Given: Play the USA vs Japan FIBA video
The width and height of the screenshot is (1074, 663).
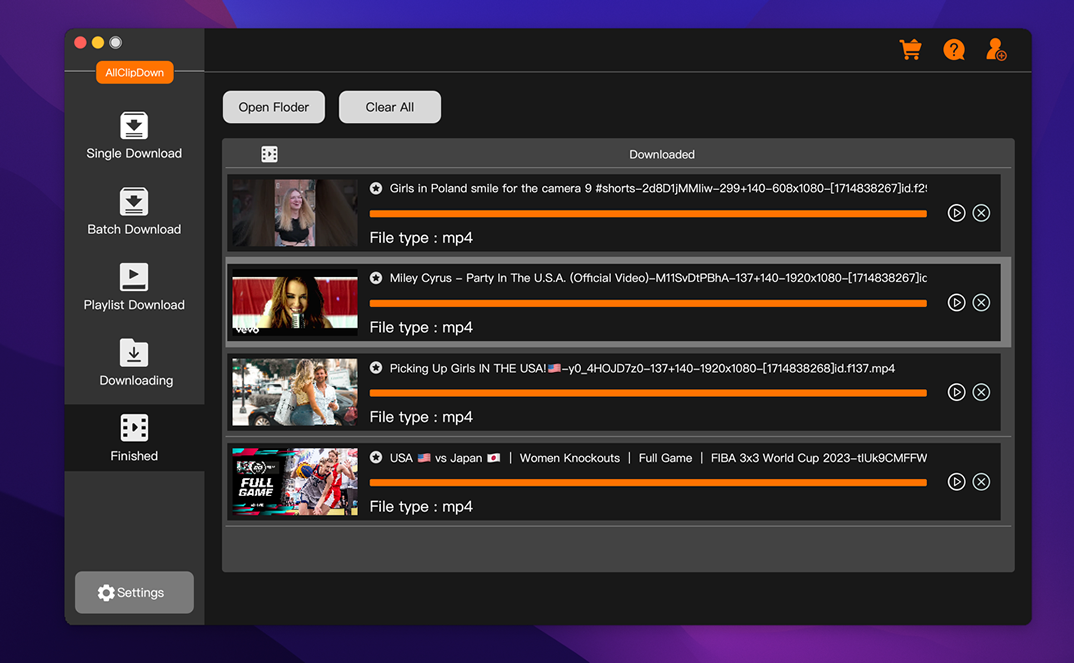Looking at the screenshot, I should tap(956, 482).
